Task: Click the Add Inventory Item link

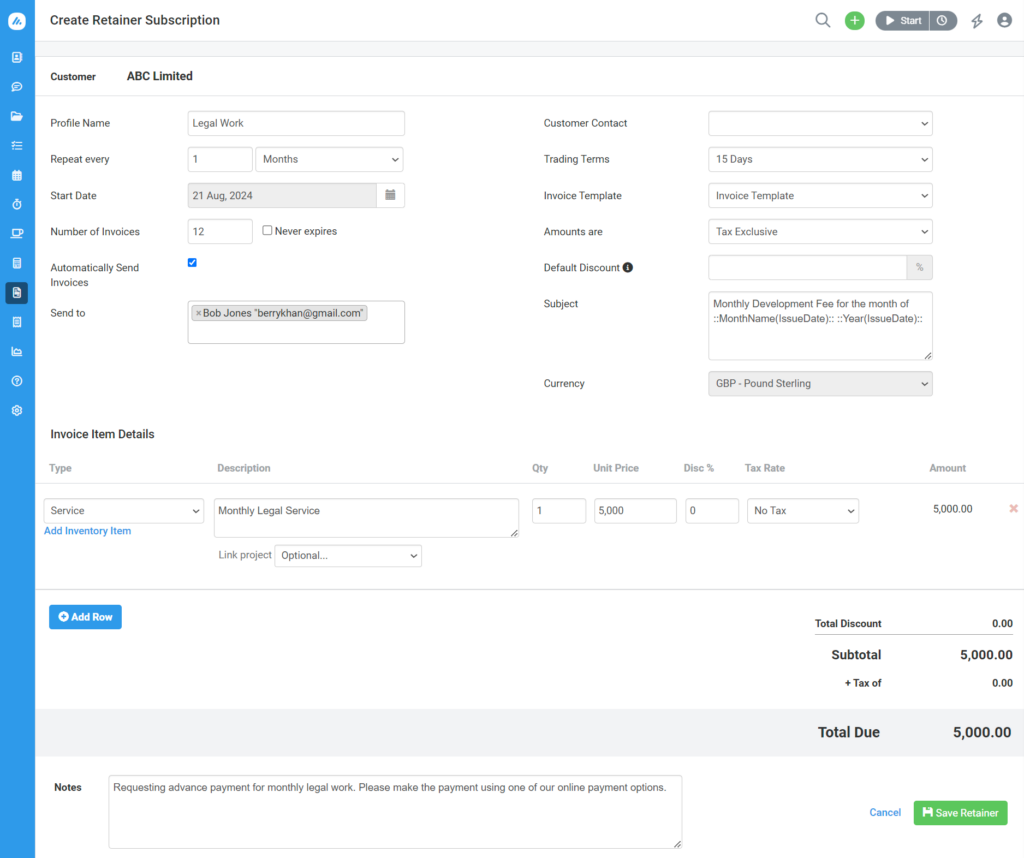Action: click(88, 531)
